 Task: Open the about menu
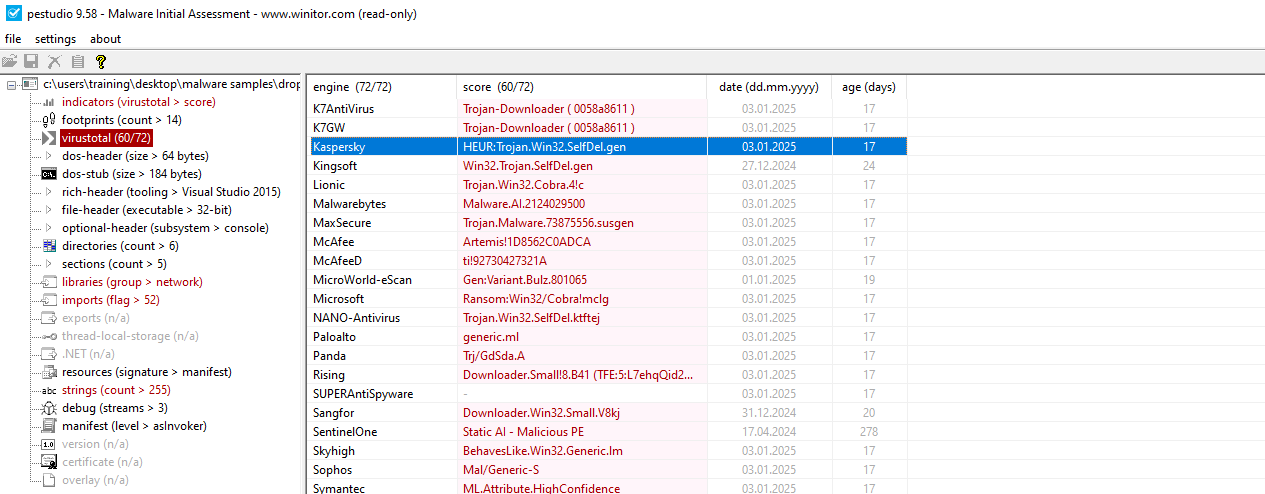click(x=105, y=39)
